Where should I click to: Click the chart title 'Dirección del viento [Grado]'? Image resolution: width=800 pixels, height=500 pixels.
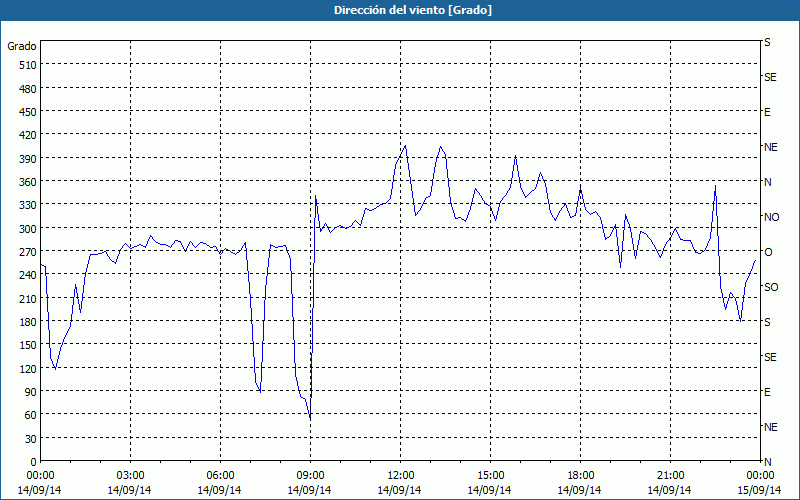click(x=413, y=10)
